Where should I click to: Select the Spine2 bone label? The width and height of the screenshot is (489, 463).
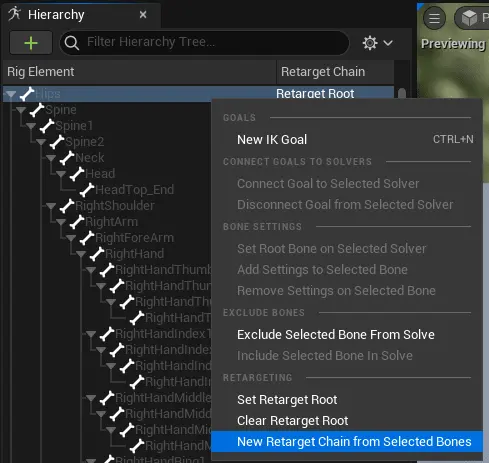pos(85,142)
